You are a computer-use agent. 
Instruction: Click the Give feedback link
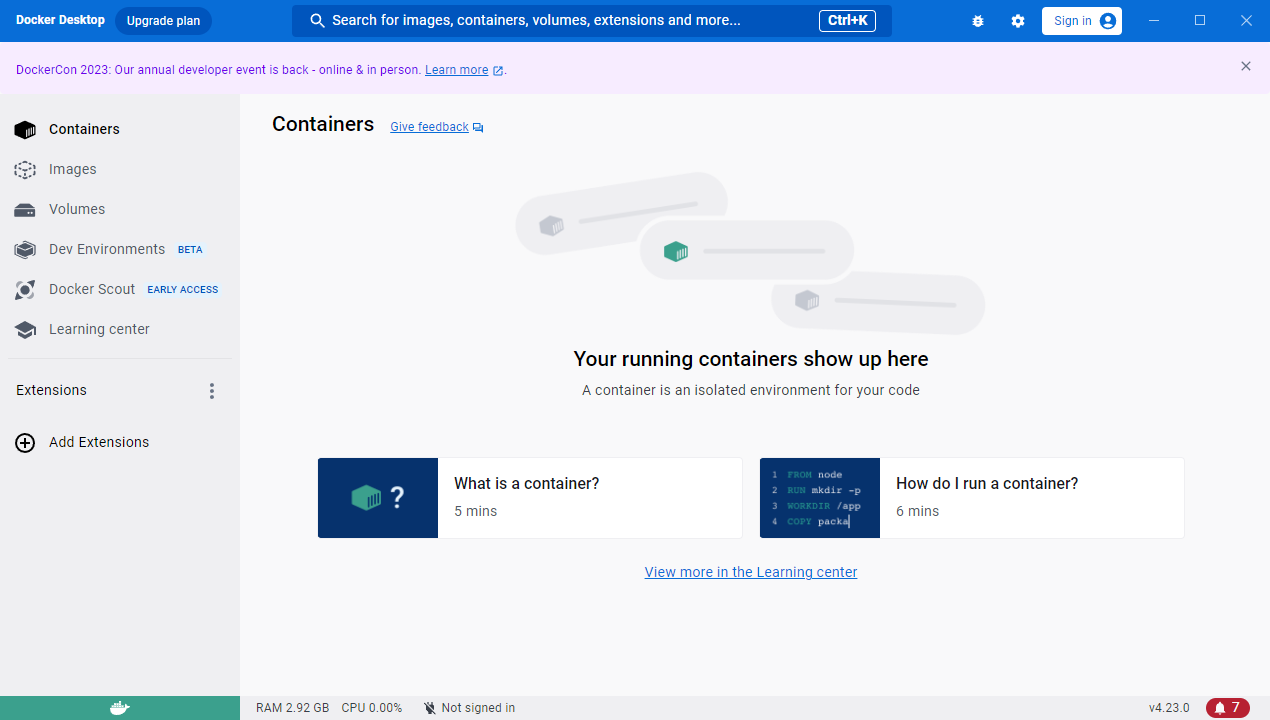click(x=429, y=127)
